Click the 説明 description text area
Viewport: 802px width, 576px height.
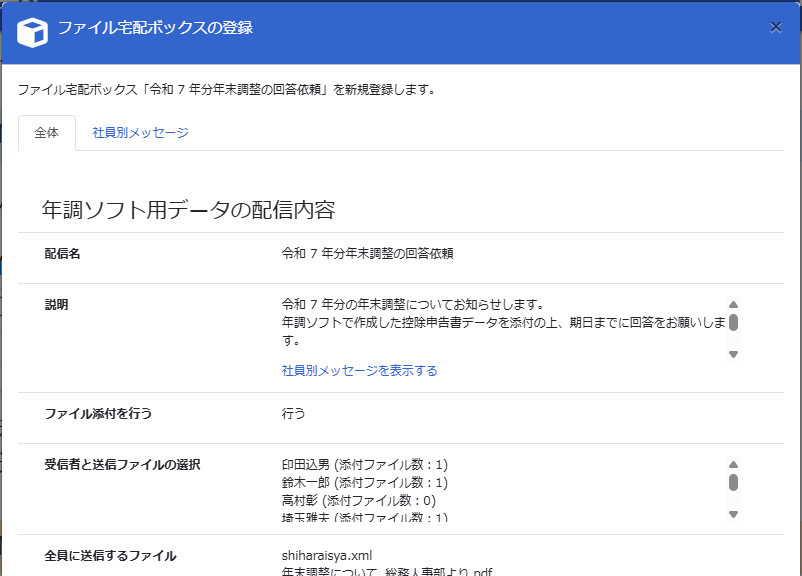(x=500, y=322)
